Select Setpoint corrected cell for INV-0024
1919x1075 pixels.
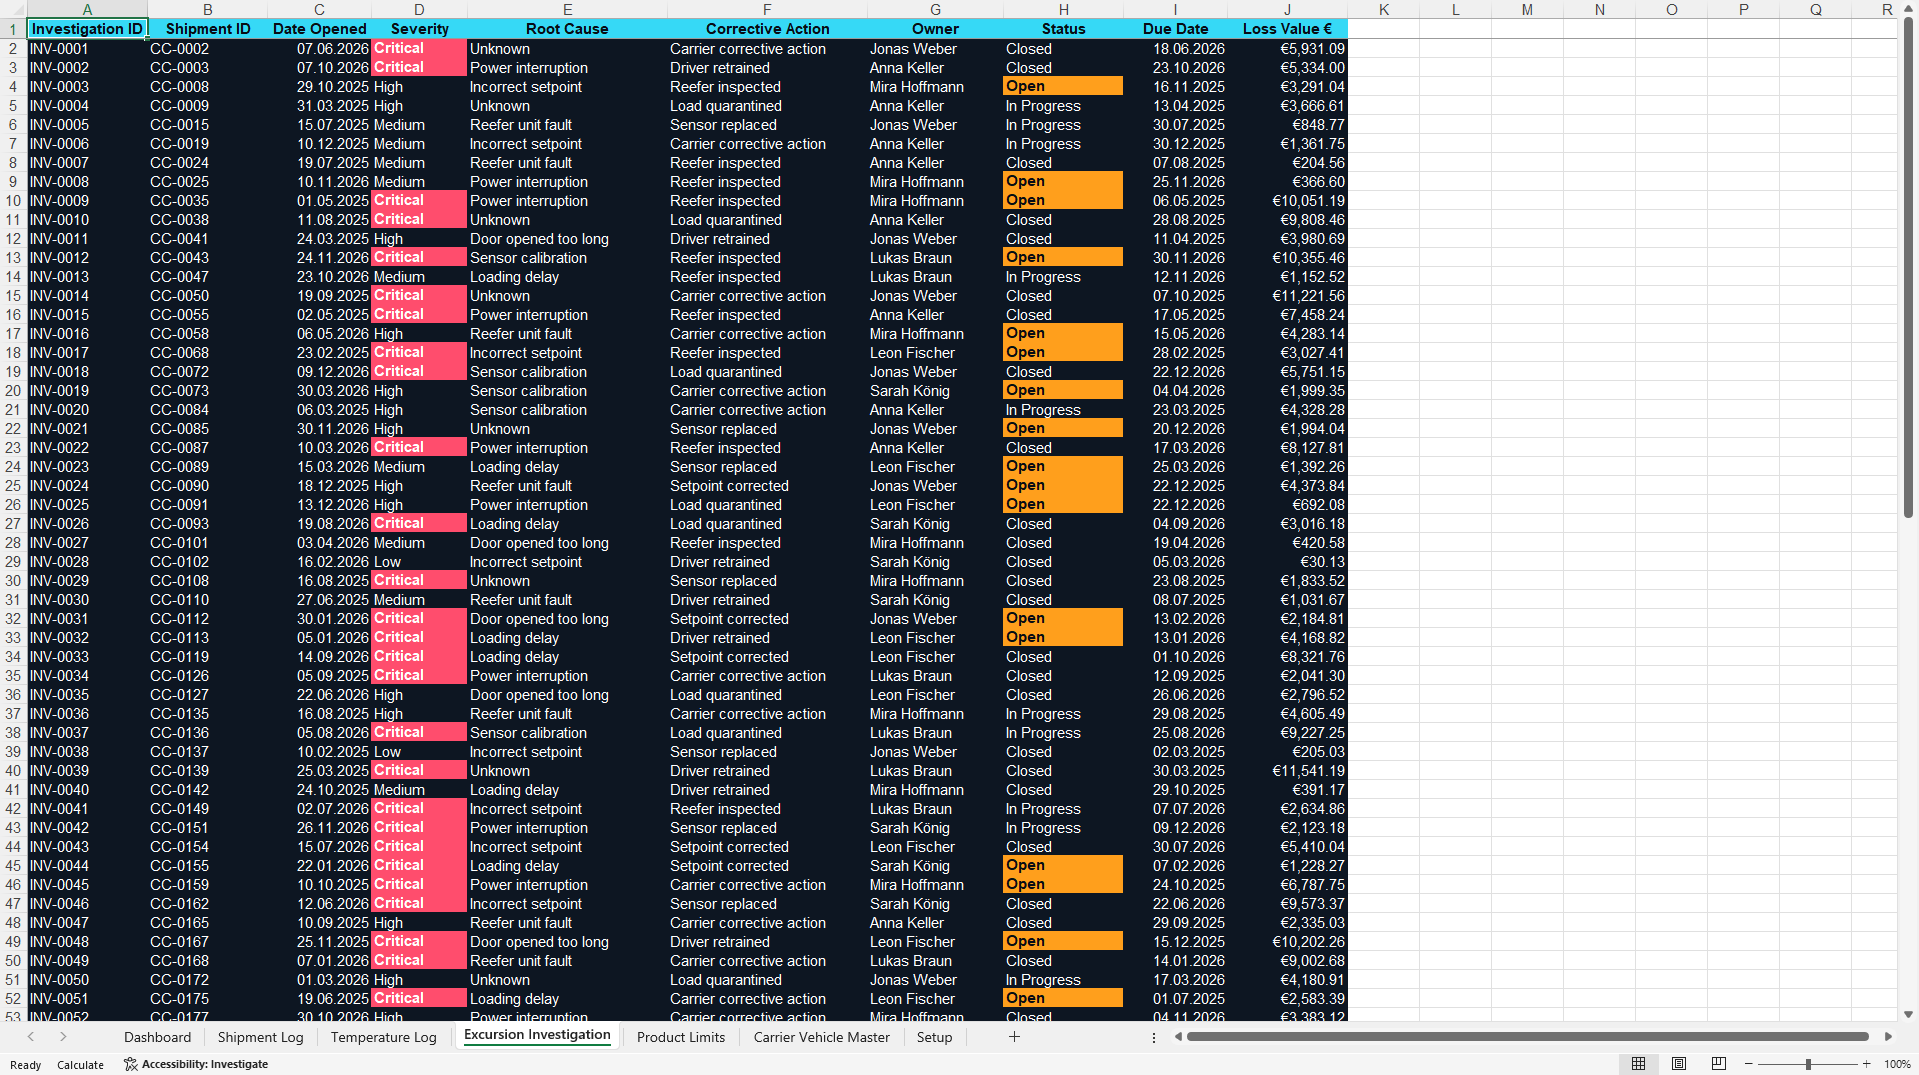pos(767,486)
